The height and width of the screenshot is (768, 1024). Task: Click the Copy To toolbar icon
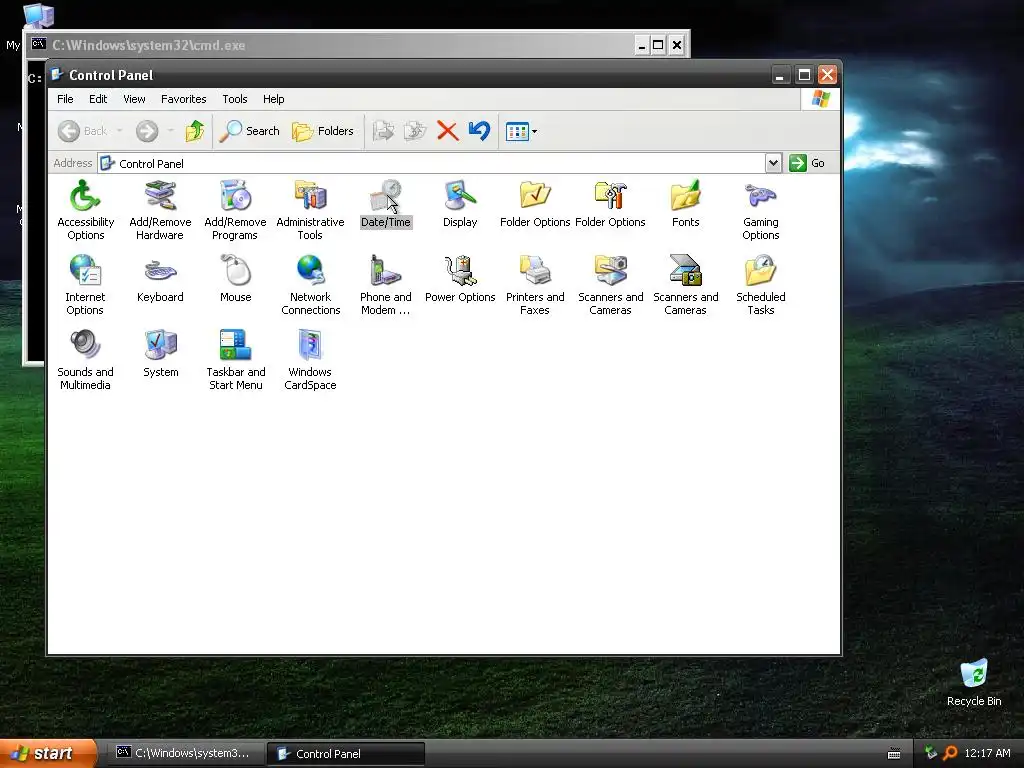coord(415,131)
